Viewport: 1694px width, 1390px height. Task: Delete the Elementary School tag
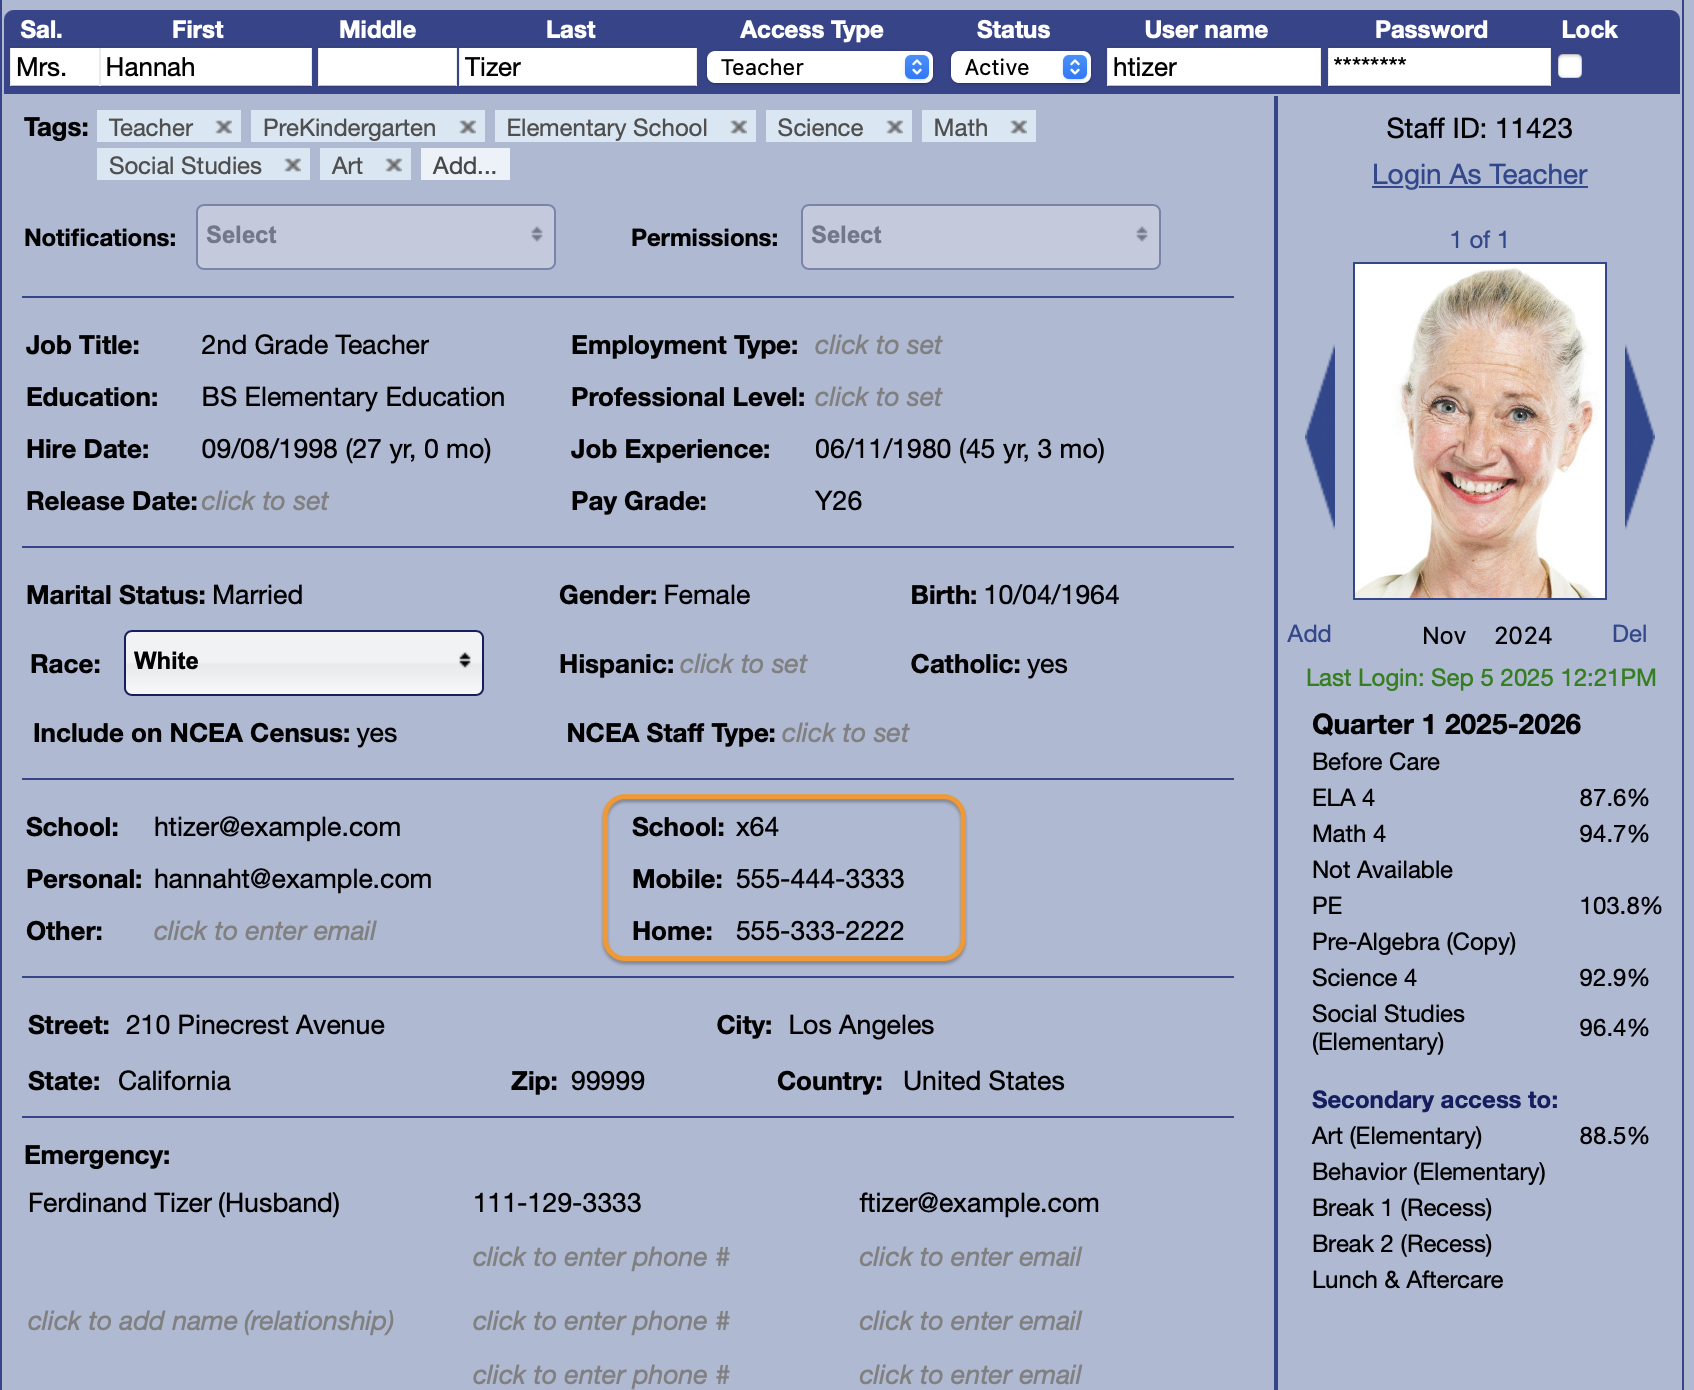(x=739, y=127)
